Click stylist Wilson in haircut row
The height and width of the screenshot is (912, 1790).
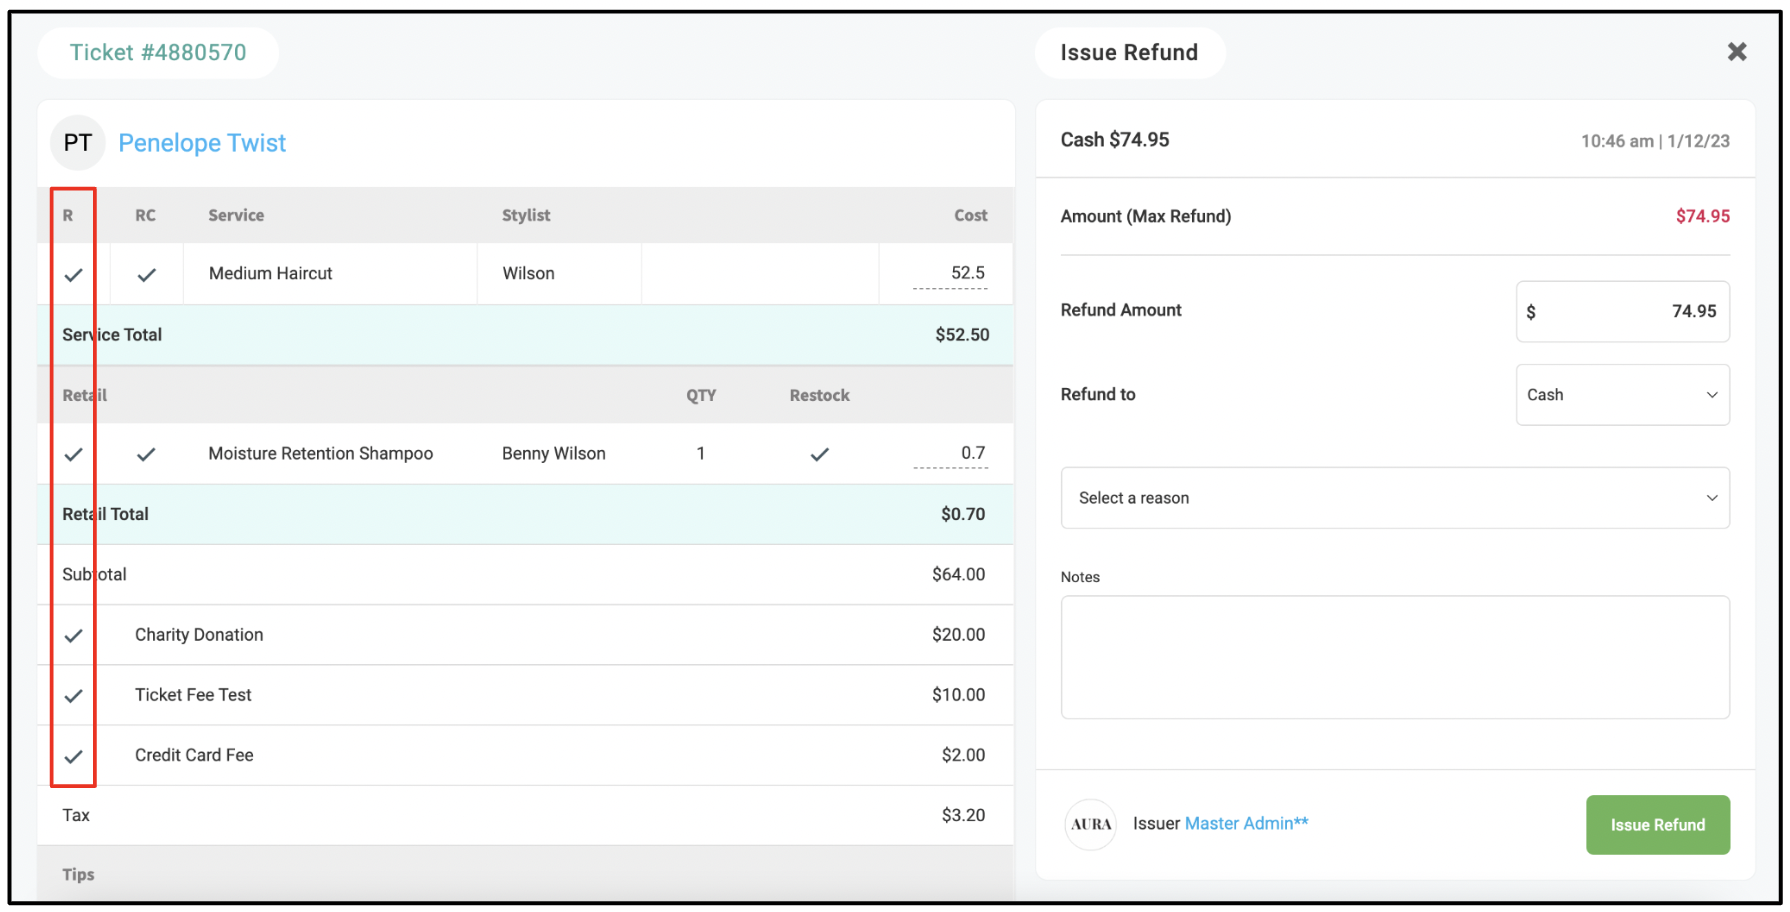pos(528,273)
